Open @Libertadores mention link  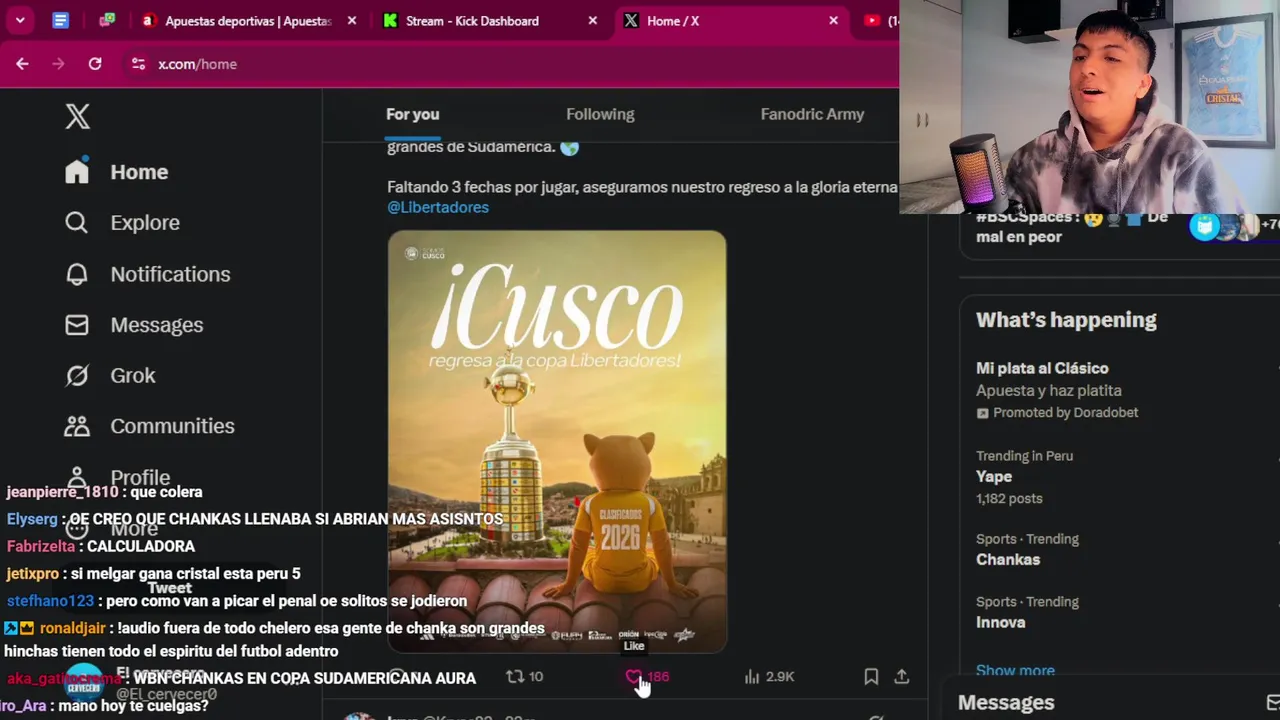coord(438,207)
